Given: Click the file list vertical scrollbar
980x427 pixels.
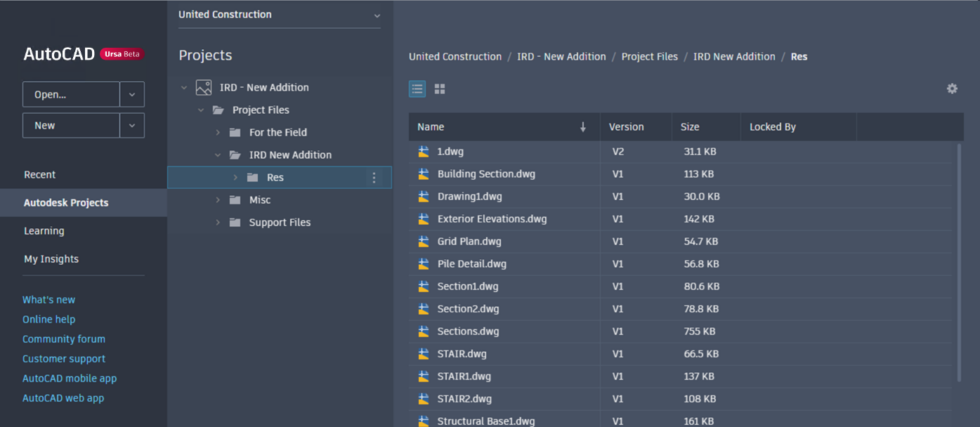Looking at the screenshot, I should tap(959, 263).
